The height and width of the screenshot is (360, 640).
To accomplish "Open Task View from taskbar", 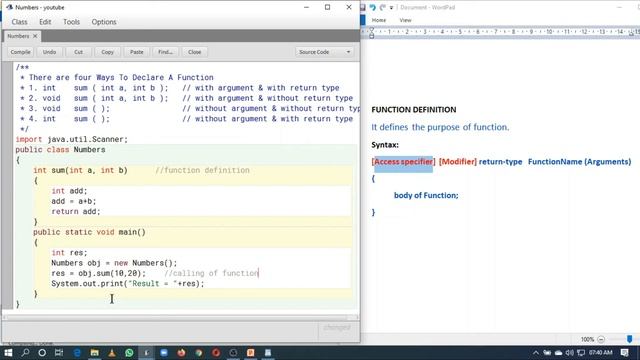I will pyautogui.click(x=59, y=352).
